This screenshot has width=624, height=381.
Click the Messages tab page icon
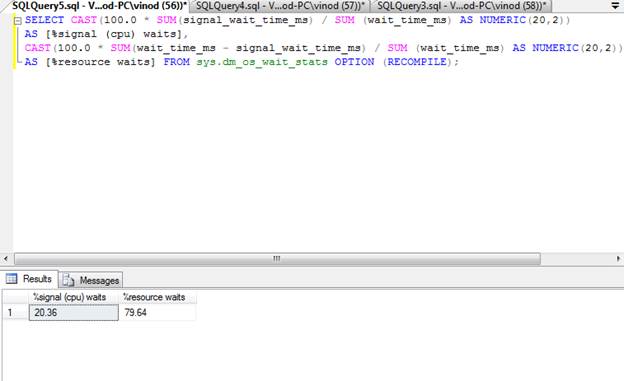(68, 280)
